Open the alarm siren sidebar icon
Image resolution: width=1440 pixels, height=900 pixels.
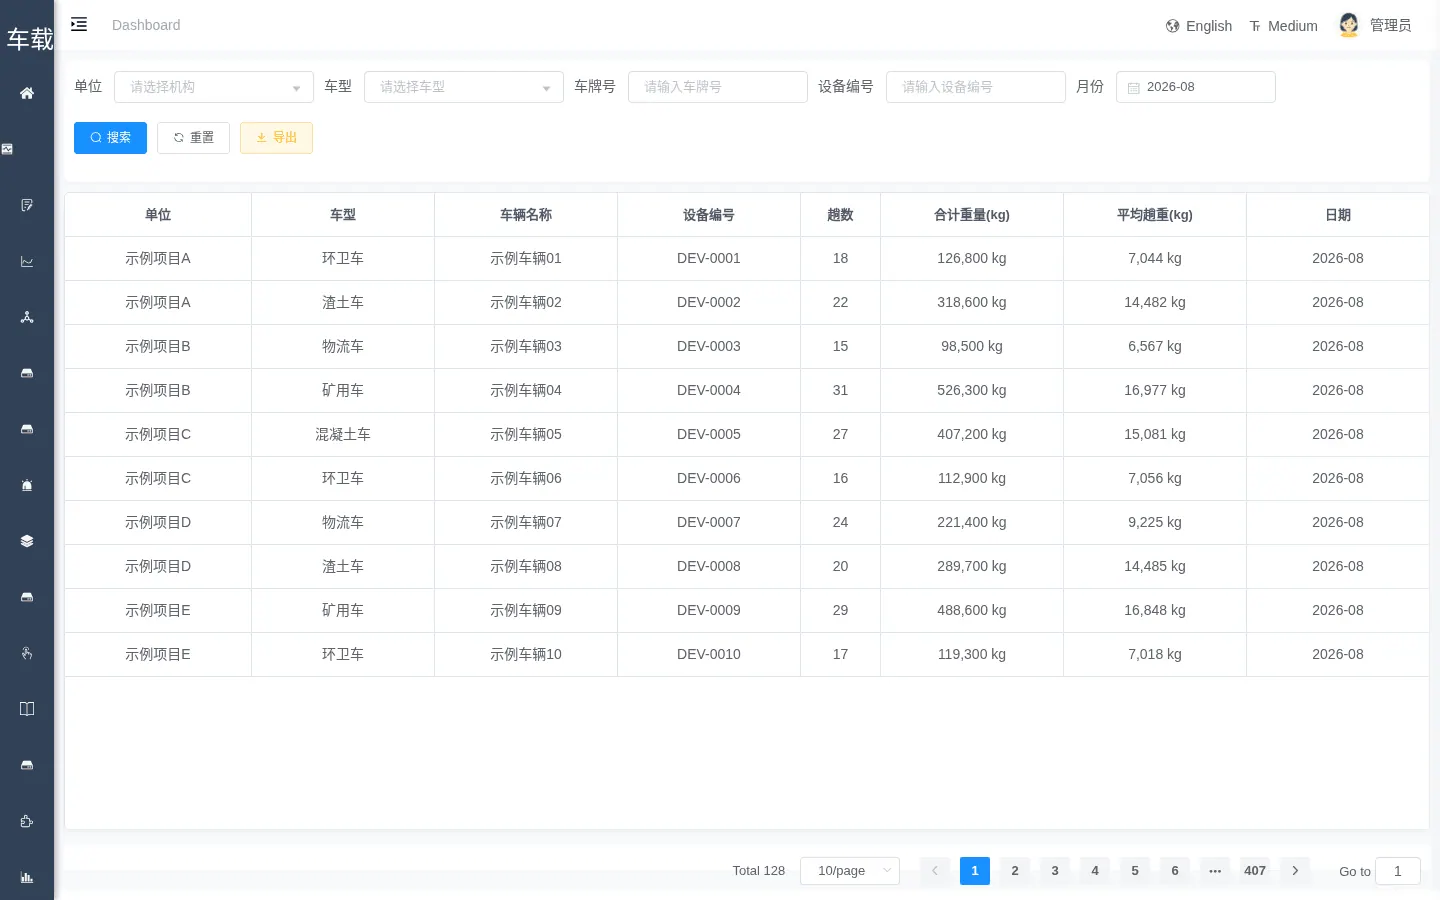(x=27, y=485)
